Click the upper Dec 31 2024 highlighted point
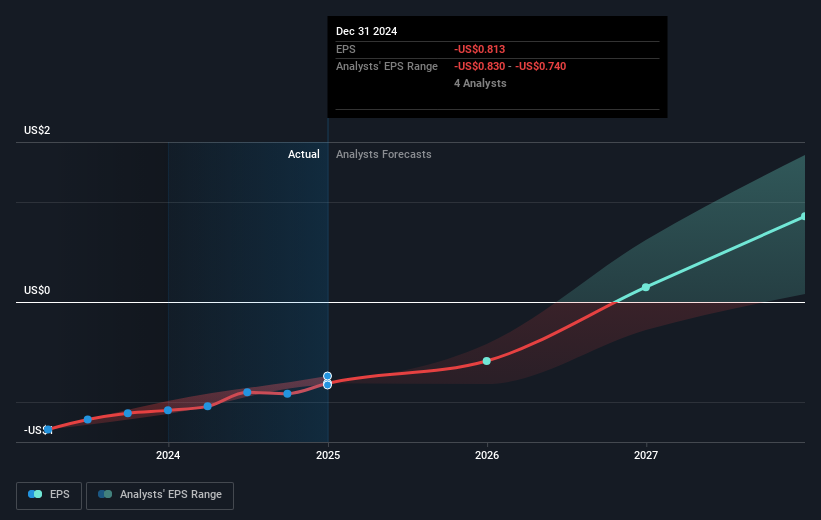This screenshot has height=520, width=821. click(x=327, y=376)
